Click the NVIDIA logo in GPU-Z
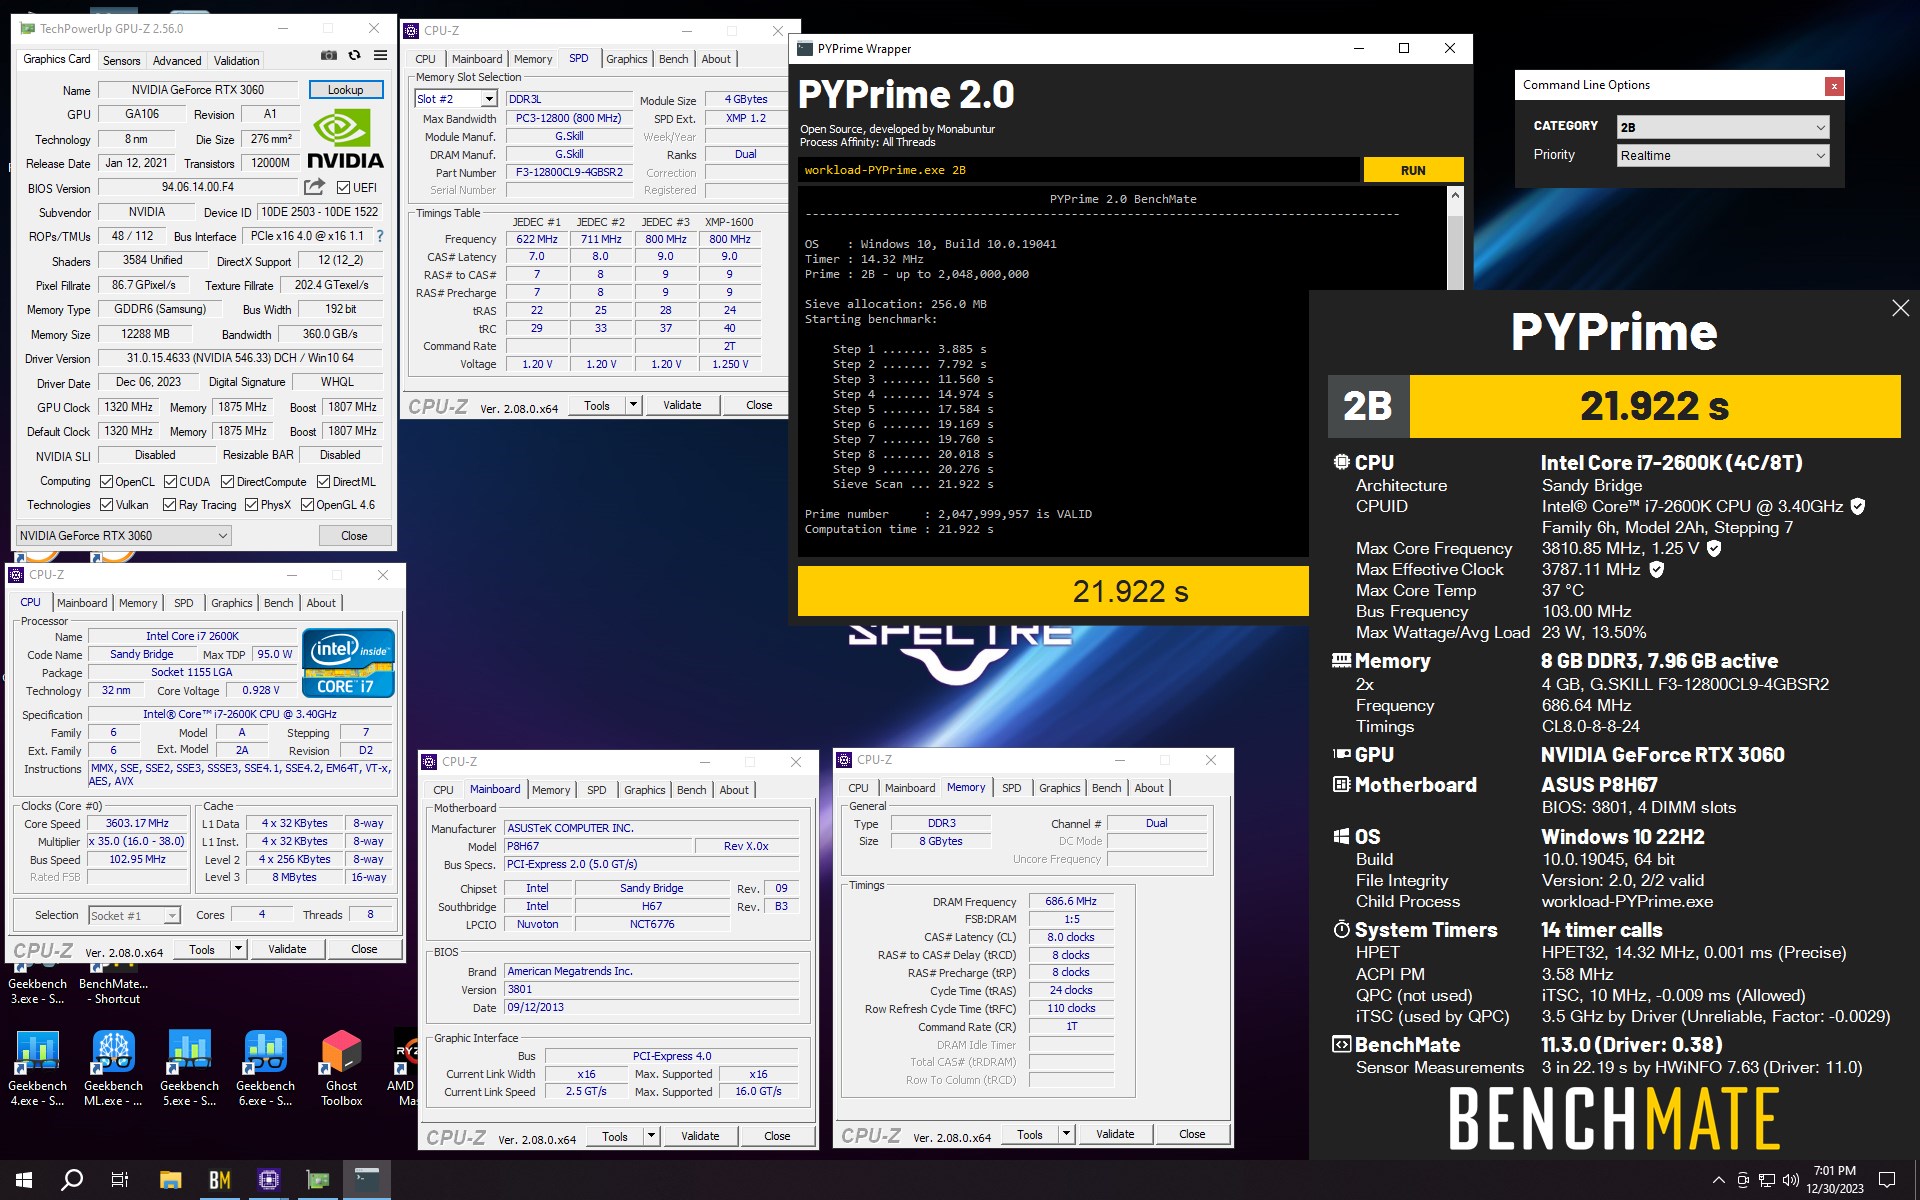The height and width of the screenshot is (1200, 1920). click(345, 139)
